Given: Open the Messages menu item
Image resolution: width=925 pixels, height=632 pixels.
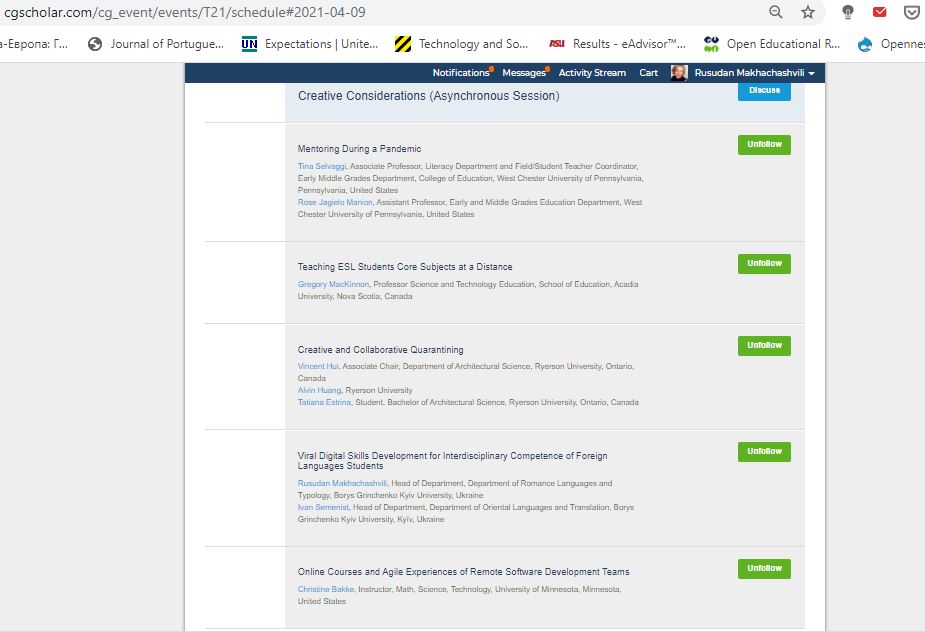Looking at the screenshot, I should point(524,73).
